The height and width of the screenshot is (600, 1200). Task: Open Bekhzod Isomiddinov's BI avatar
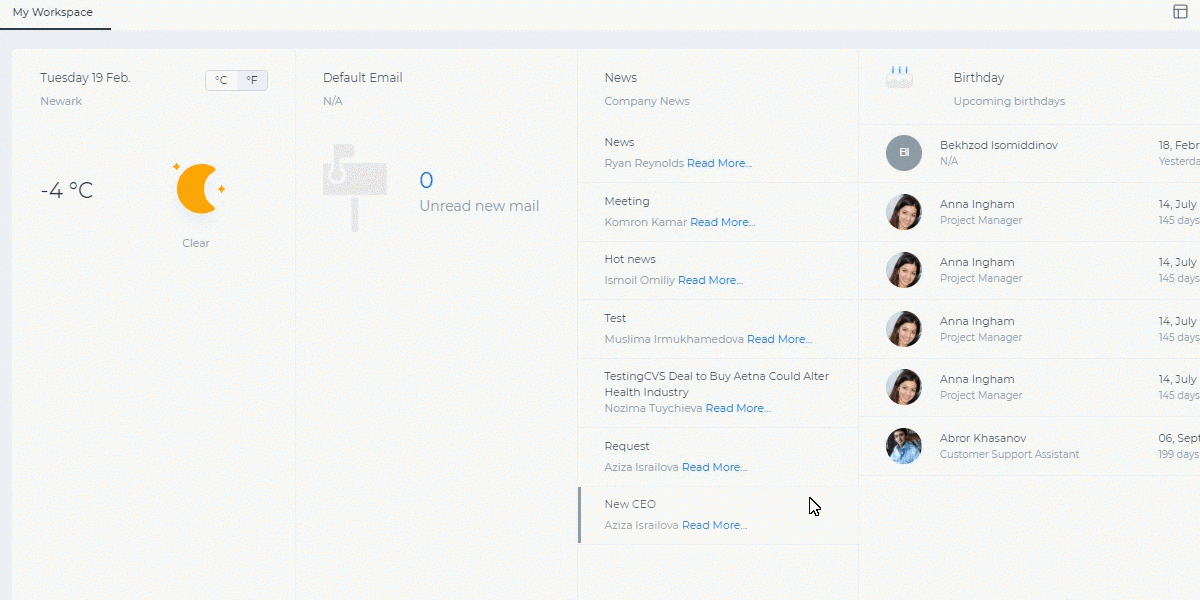[x=904, y=153]
